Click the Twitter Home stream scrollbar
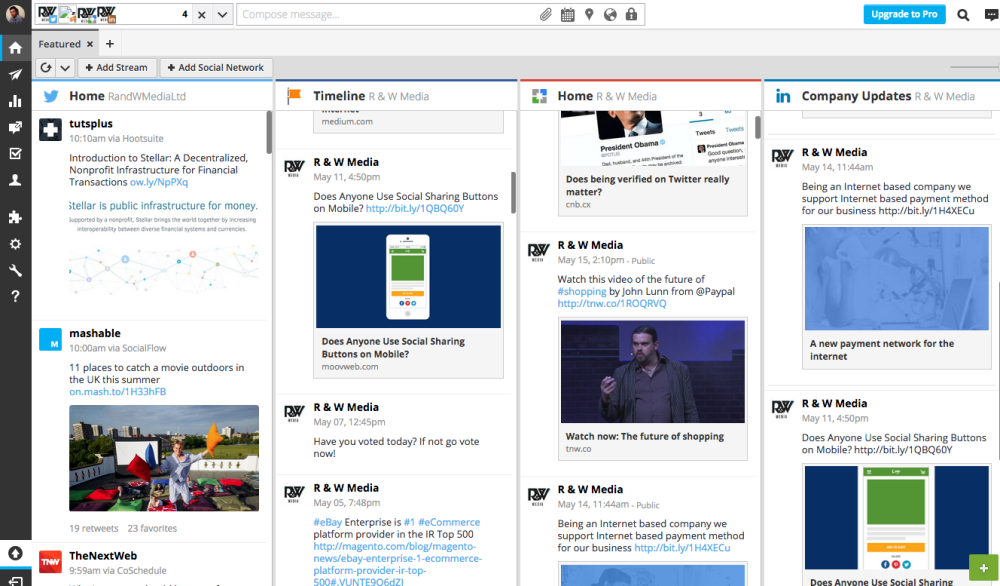This screenshot has height=586, width=1000. click(269, 133)
